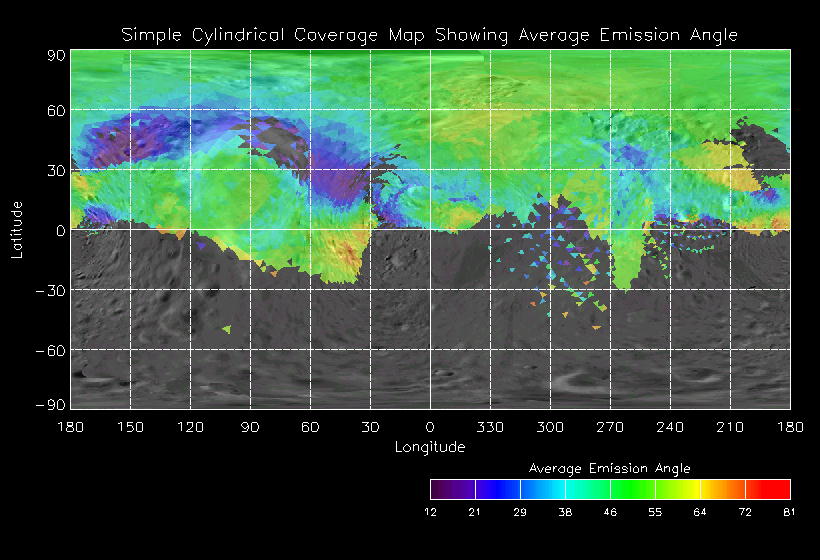The width and height of the screenshot is (820, 560).
Task: Click the 55 colorbar tick label
Action: [655, 512]
